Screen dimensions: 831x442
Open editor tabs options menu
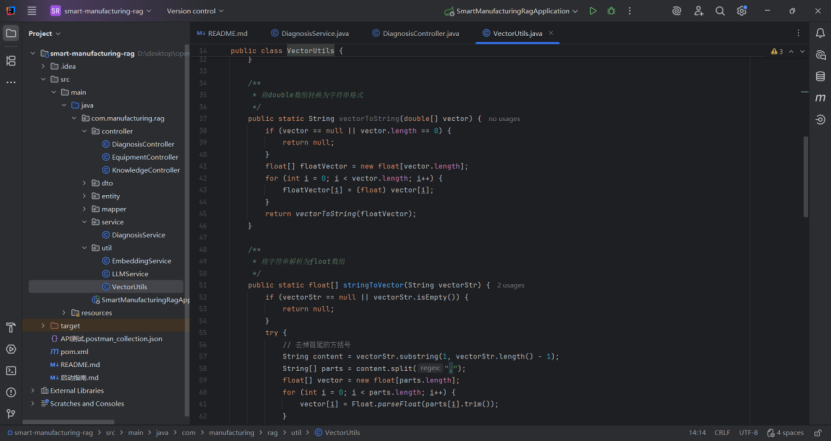tap(798, 33)
